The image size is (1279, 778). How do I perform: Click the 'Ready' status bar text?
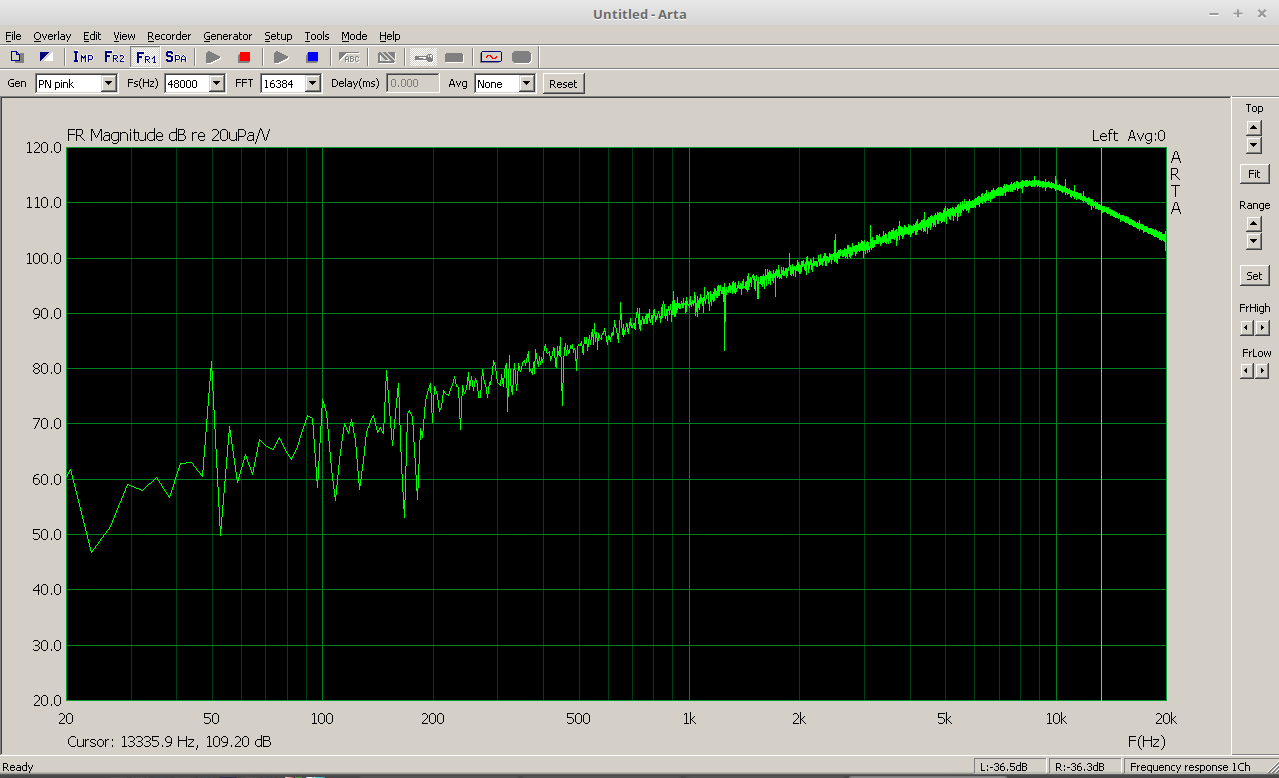(18, 767)
